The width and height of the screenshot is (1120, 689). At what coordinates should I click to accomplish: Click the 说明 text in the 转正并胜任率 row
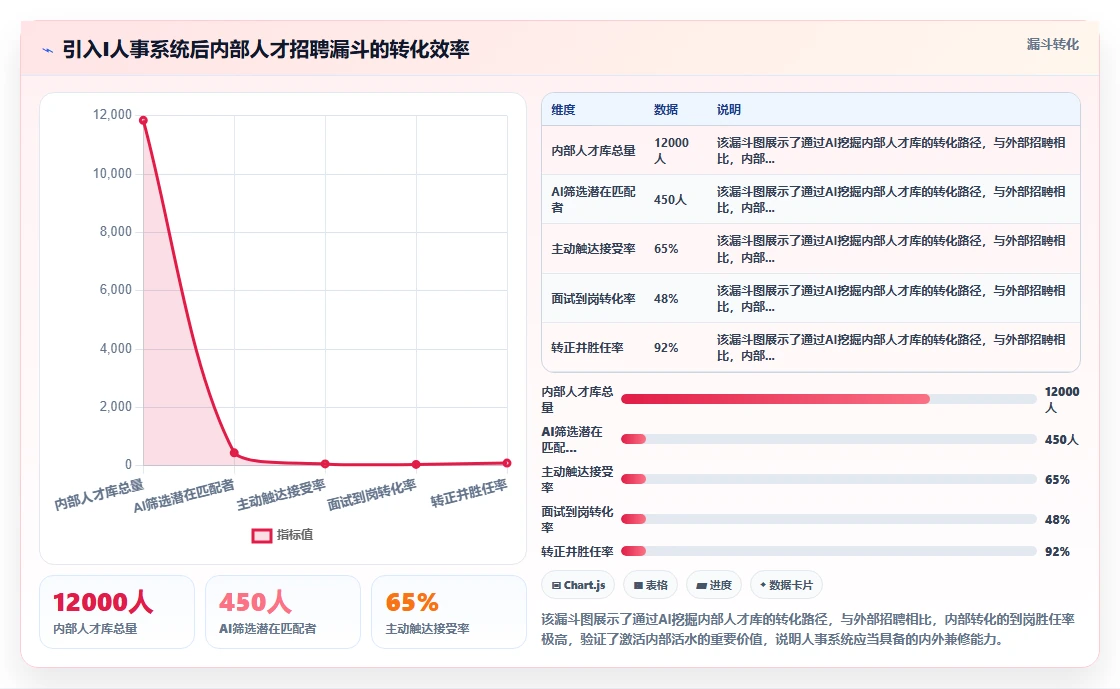coord(891,348)
